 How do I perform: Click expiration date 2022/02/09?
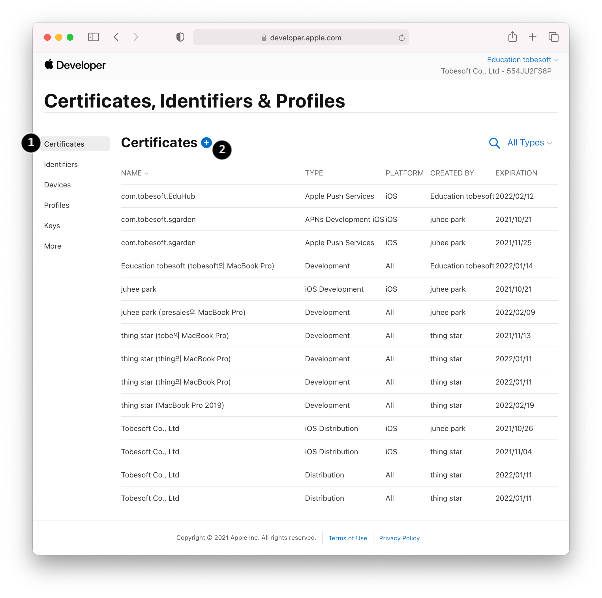[515, 312]
